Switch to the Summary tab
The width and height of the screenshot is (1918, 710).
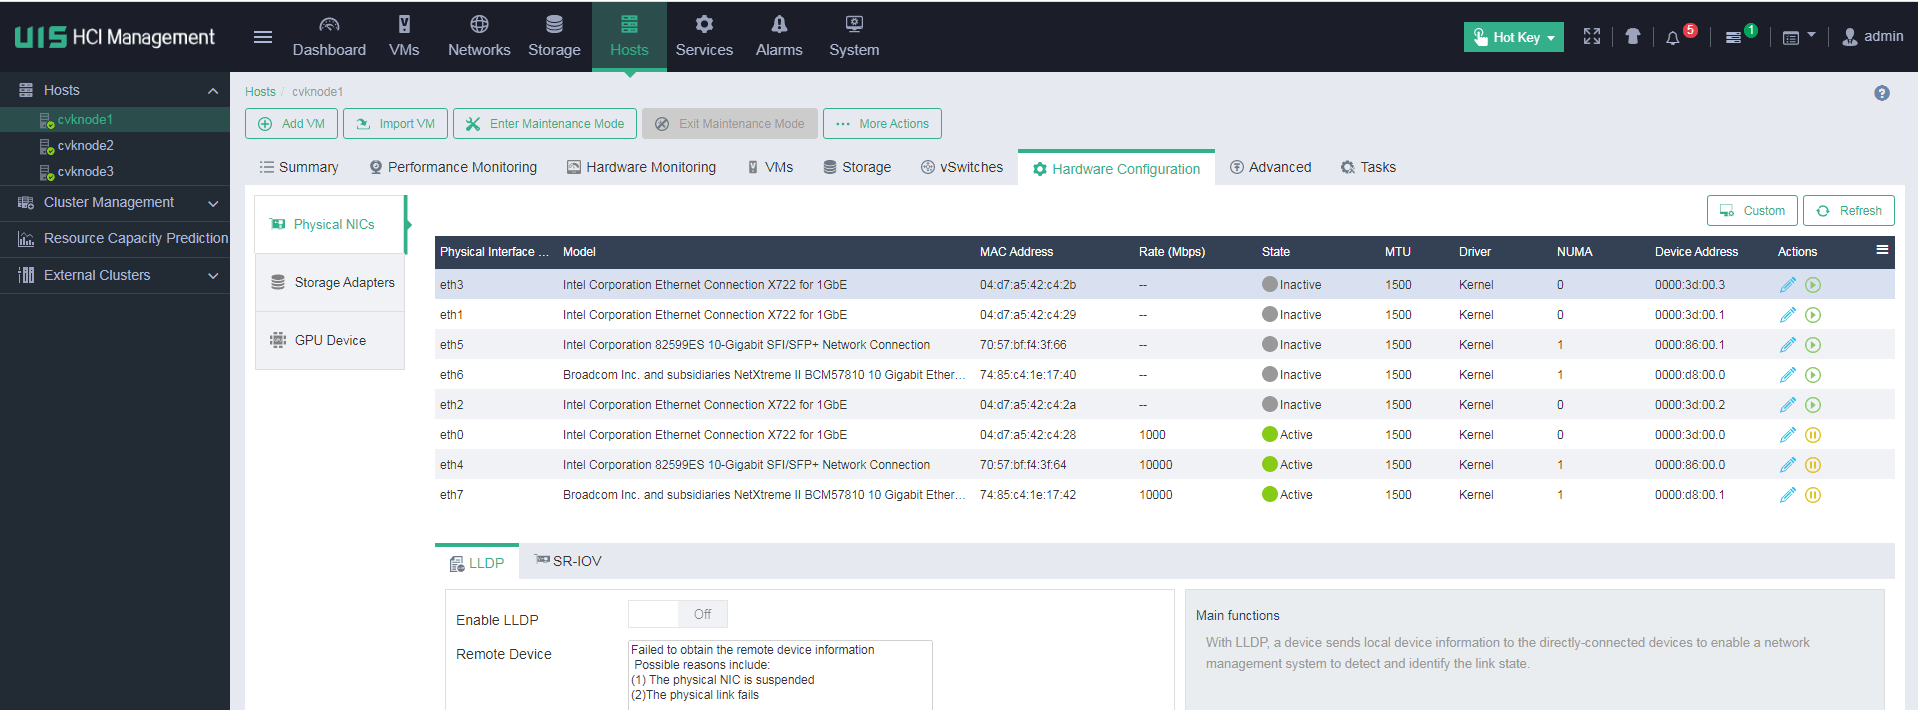click(x=298, y=168)
